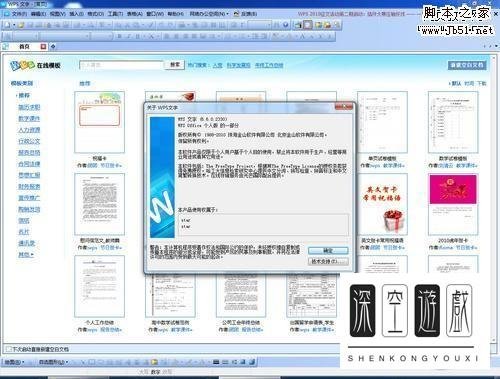Image resolution: width=500 pixels, height=379 pixels.
Task: Expand the 其他 category arrow link
Action: tap(26, 255)
